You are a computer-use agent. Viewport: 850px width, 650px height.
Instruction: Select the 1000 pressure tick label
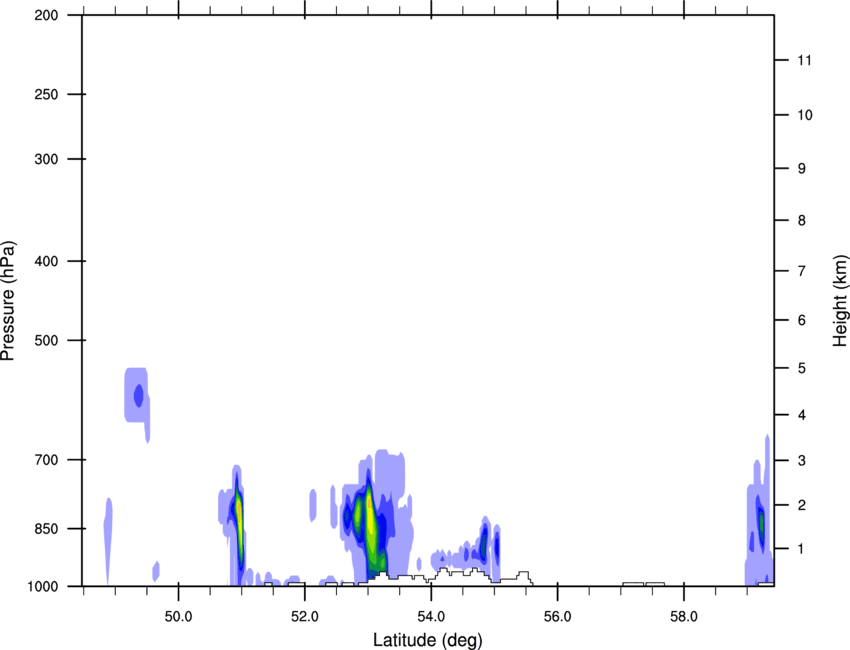(x=43, y=586)
